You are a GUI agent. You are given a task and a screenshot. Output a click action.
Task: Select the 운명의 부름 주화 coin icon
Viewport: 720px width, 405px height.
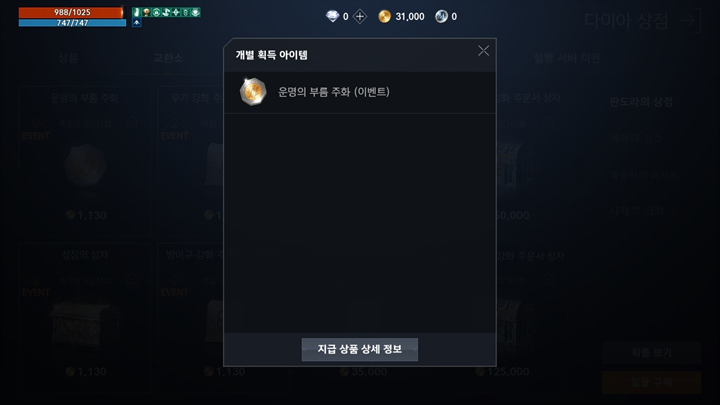[253, 91]
